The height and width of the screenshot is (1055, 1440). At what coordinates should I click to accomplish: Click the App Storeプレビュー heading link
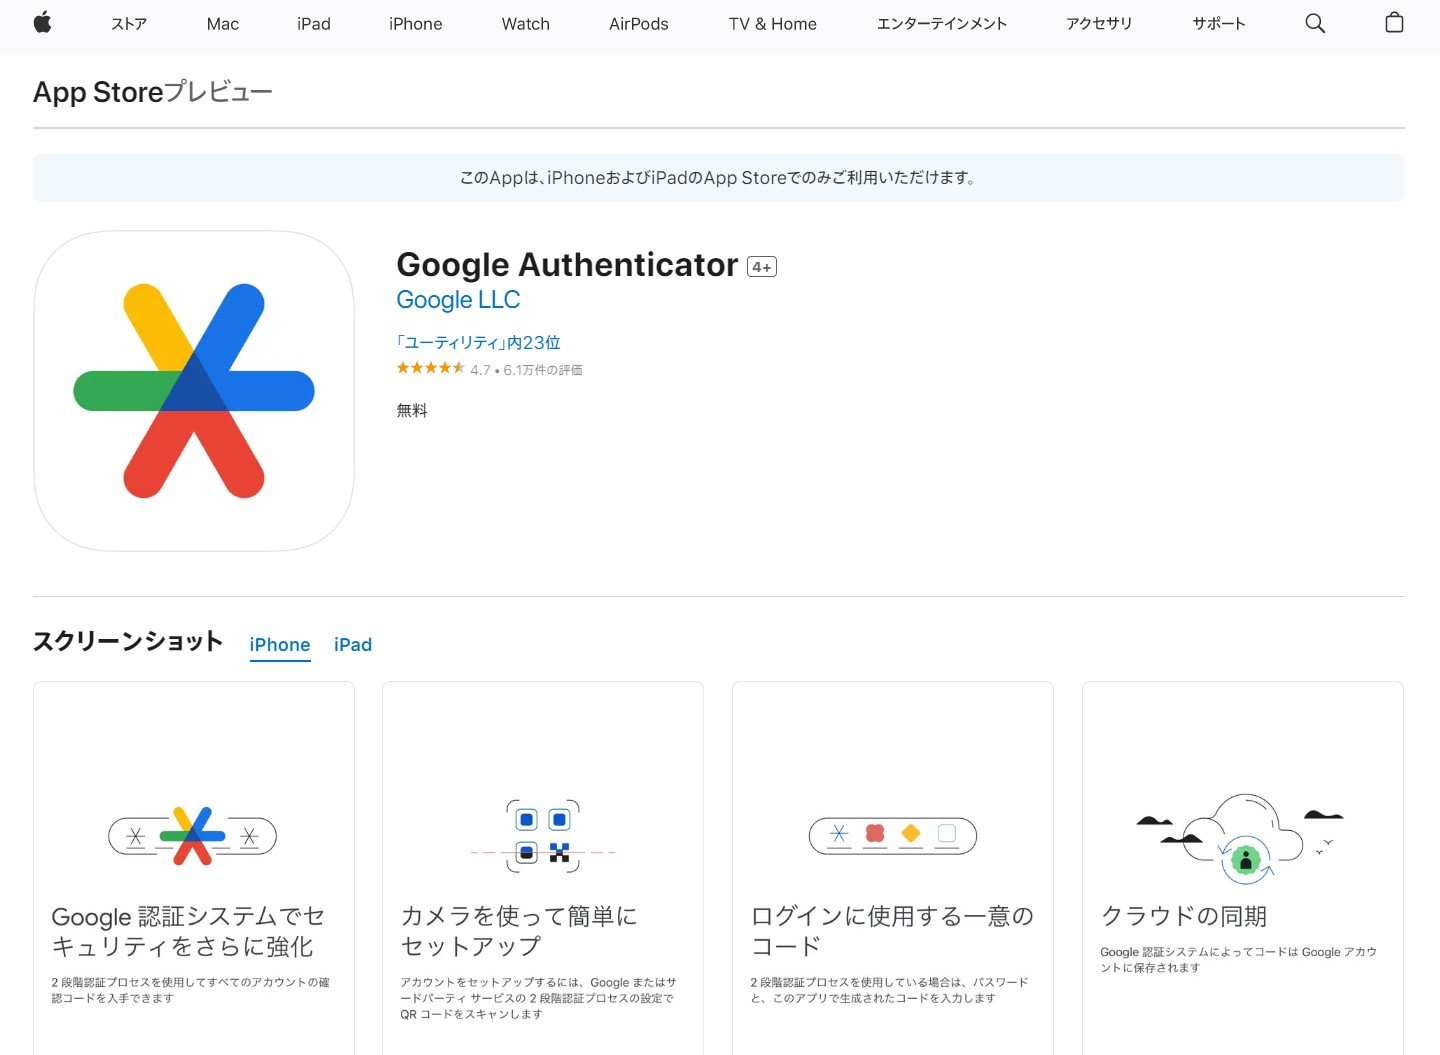(152, 91)
